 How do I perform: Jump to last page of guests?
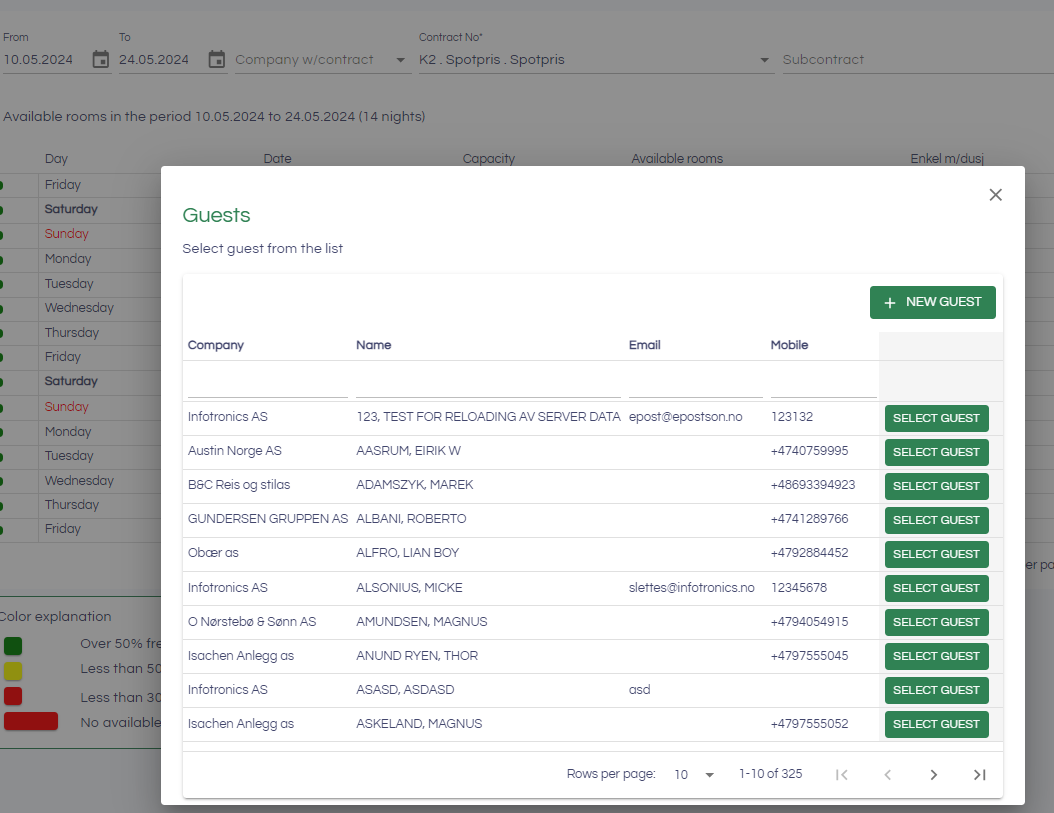click(979, 774)
